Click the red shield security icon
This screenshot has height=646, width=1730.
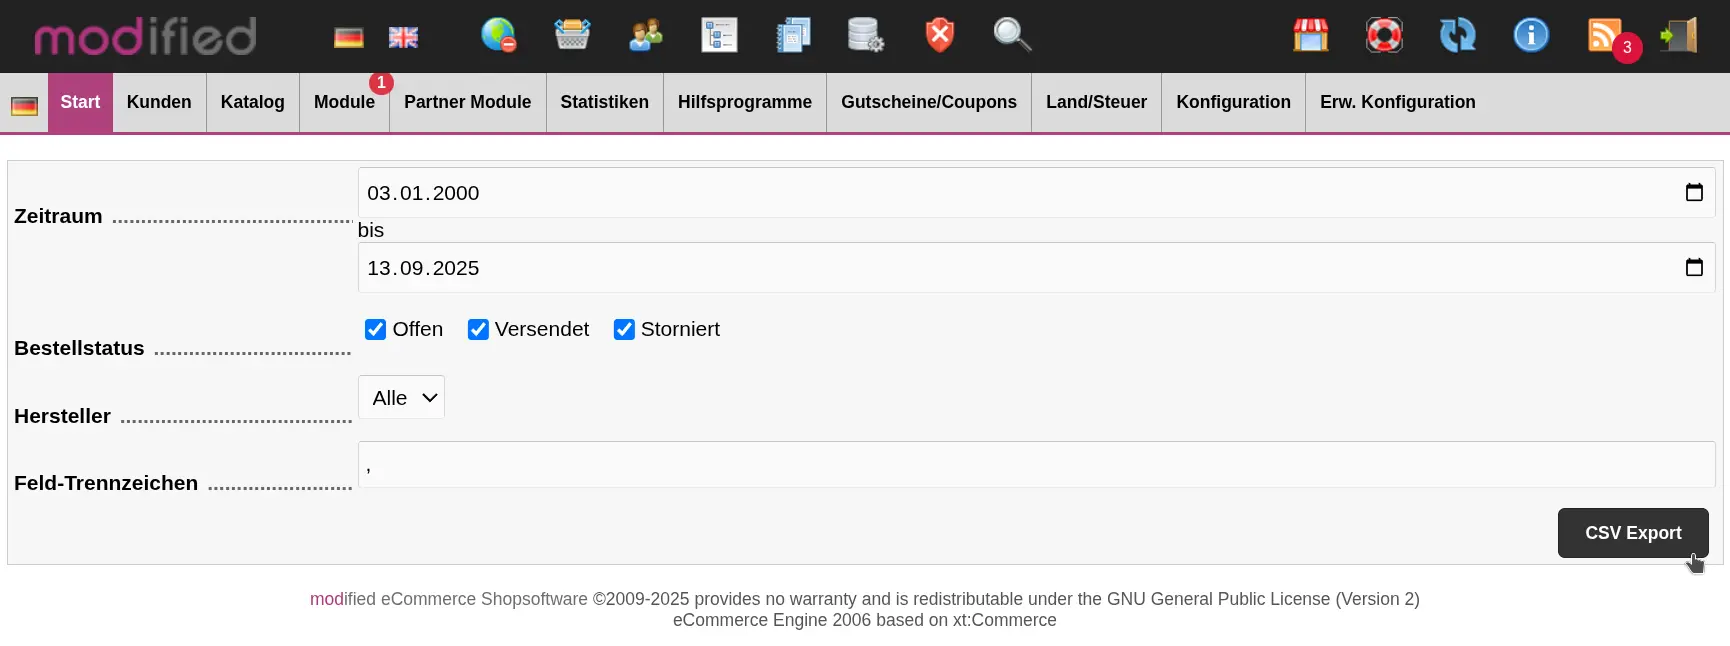[939, 35]
